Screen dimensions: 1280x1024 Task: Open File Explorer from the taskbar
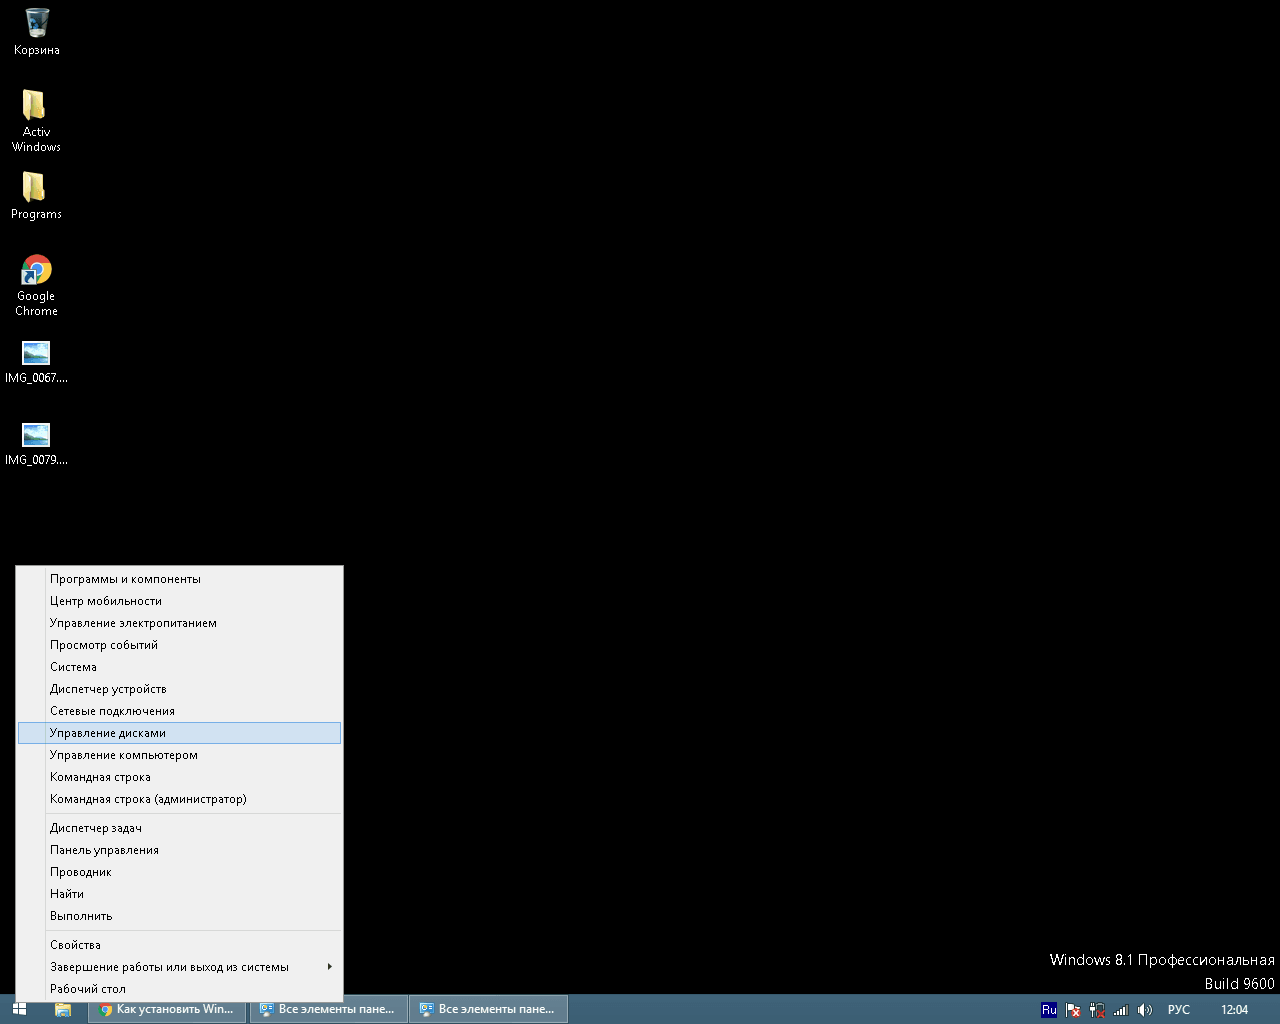(62, 1009)
